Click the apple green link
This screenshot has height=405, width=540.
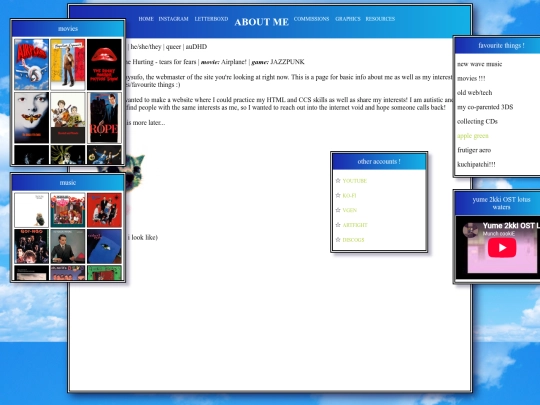click(472, 136)
